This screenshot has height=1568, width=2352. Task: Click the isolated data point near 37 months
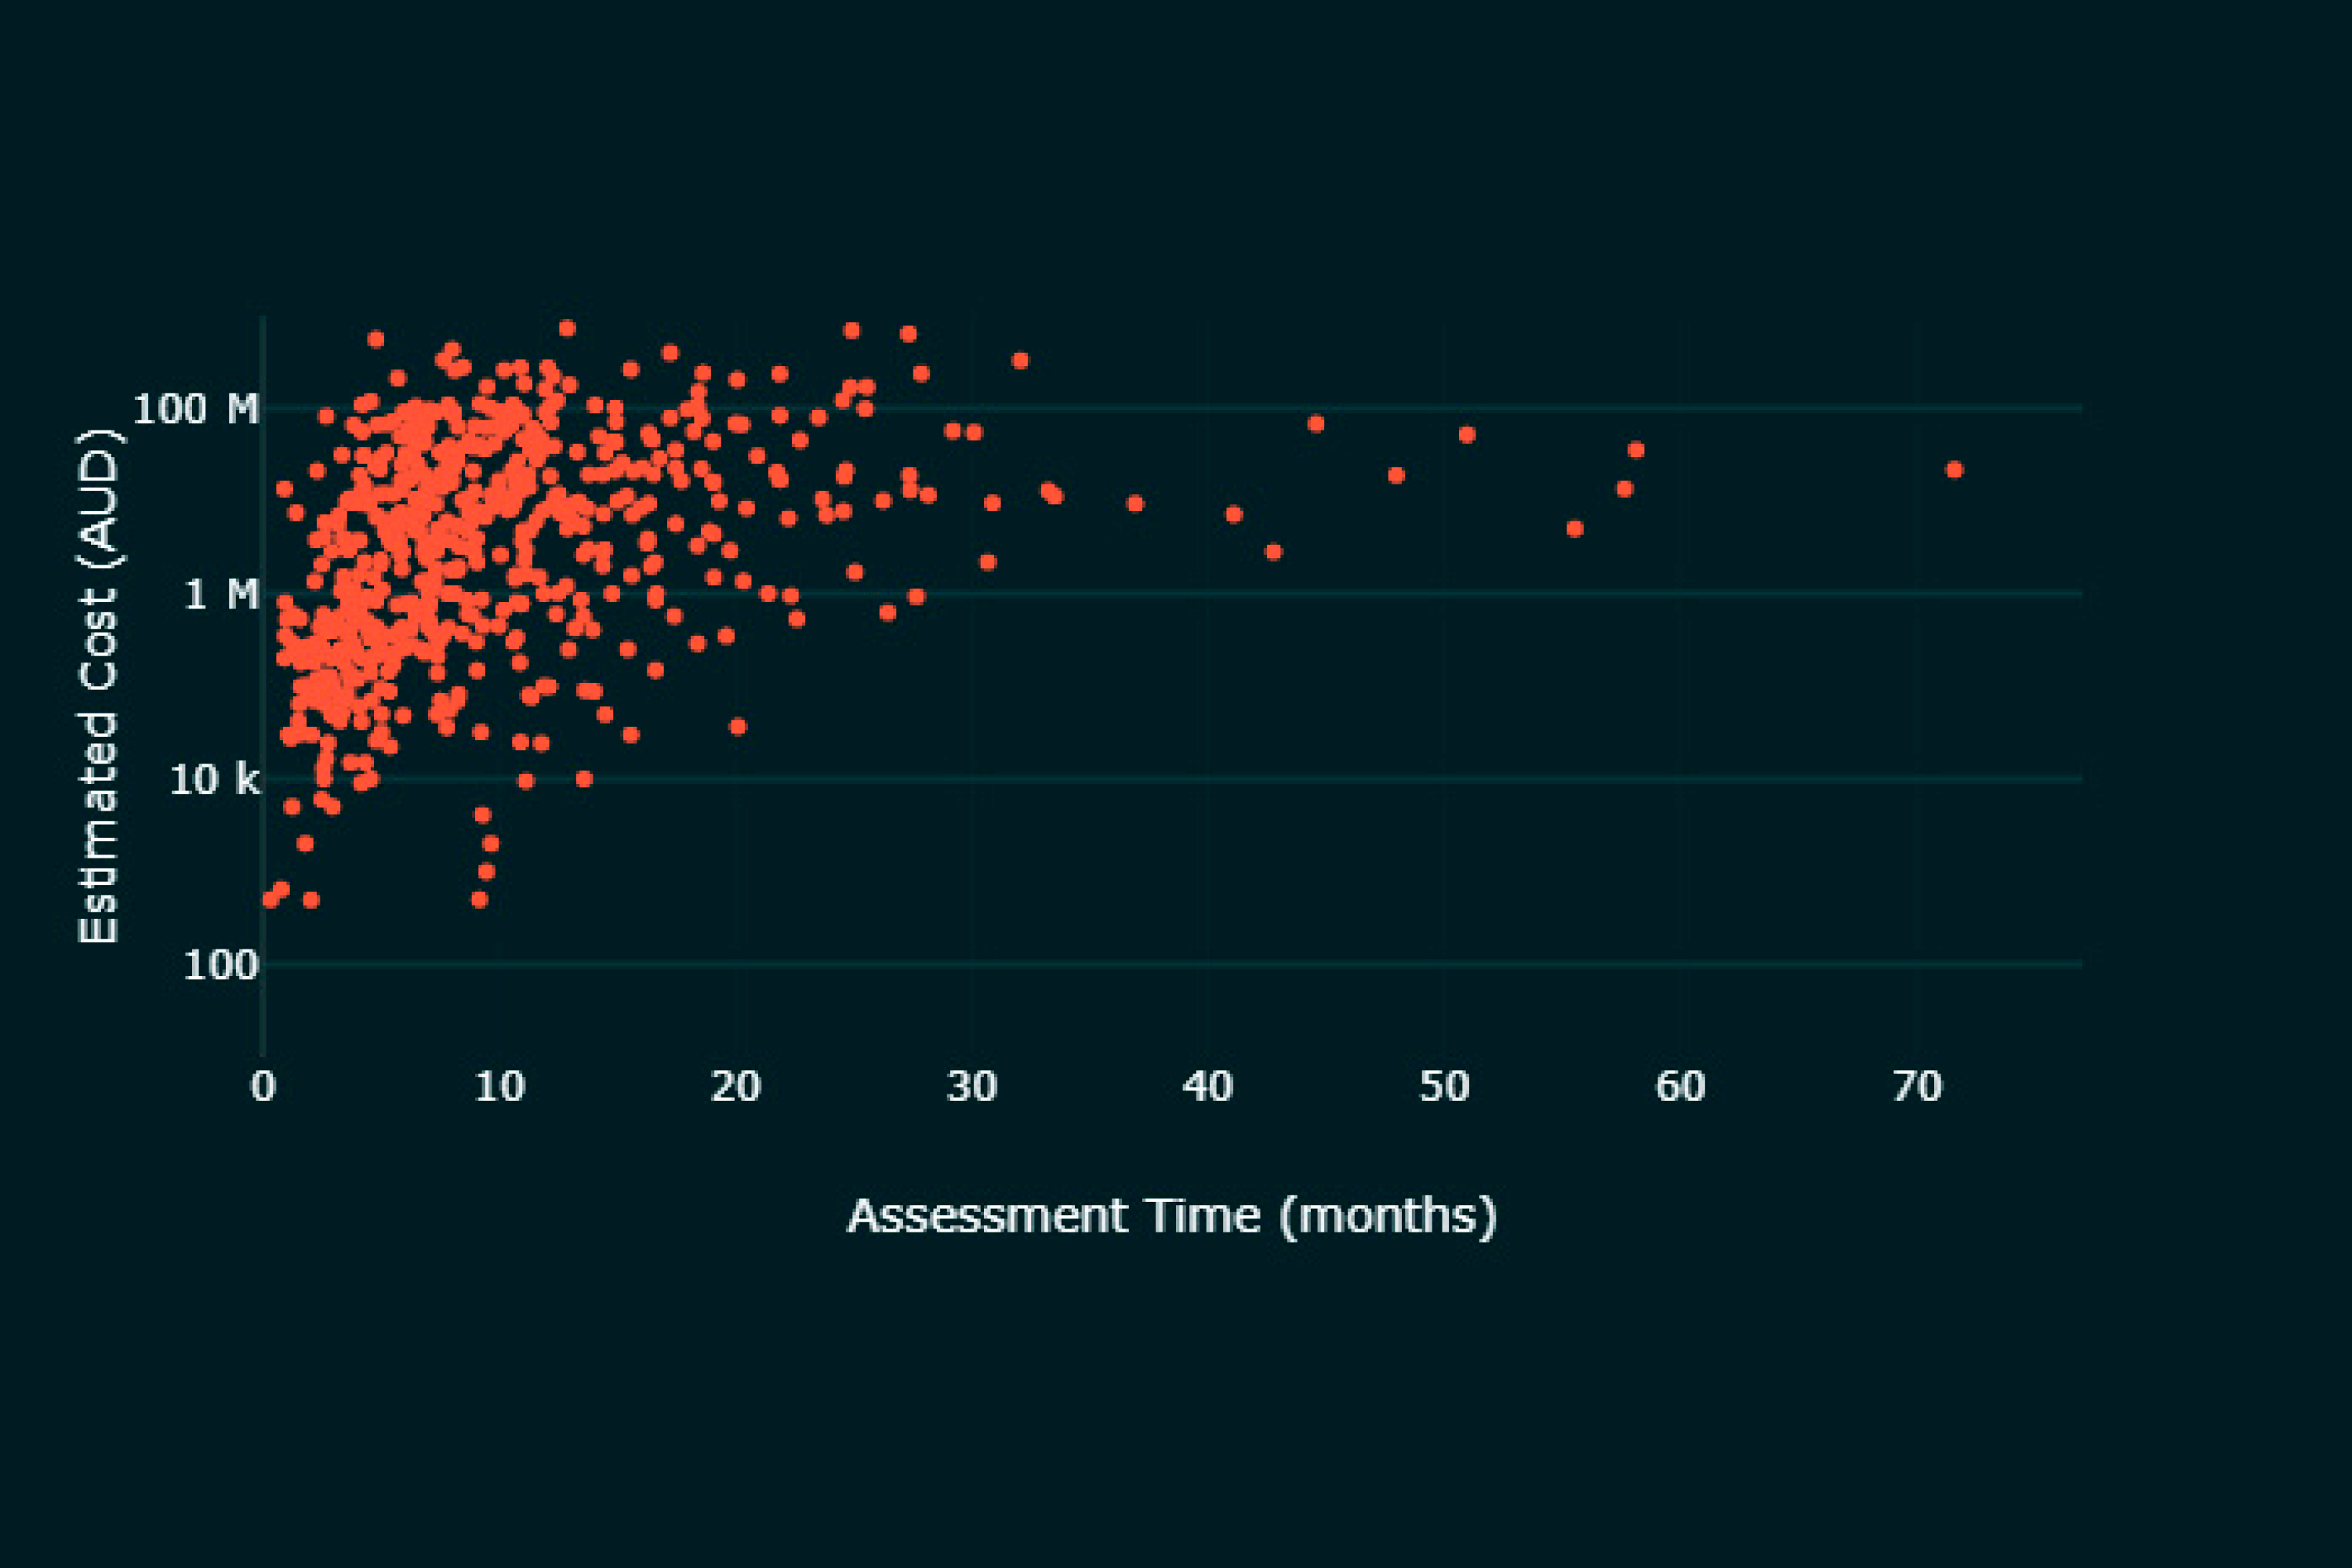coord(1135,504)
